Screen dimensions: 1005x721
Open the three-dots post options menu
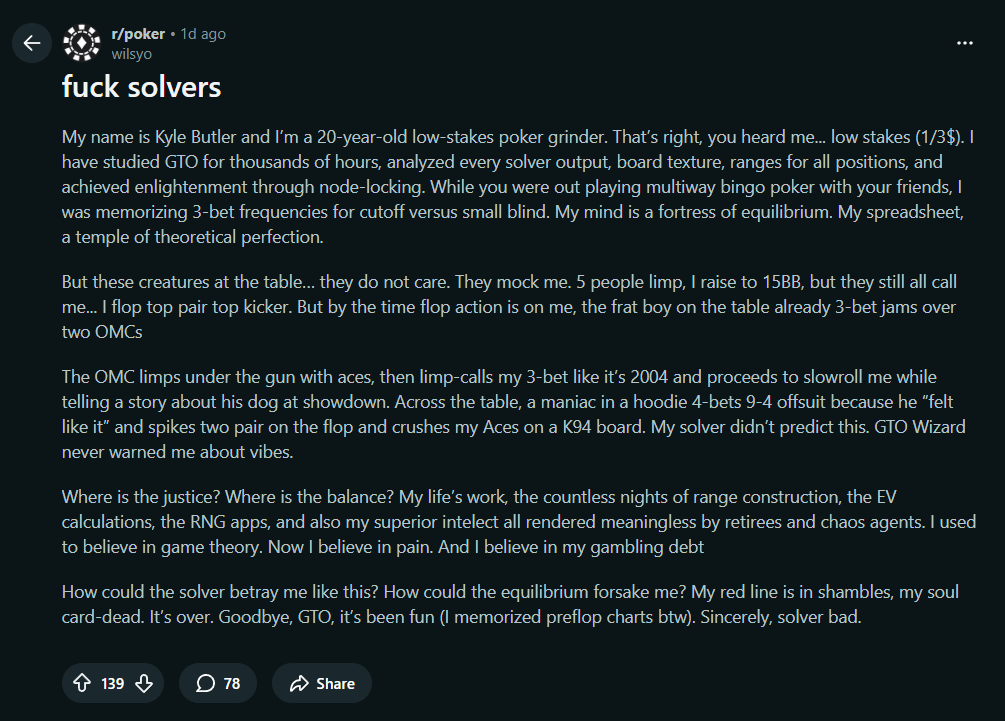pyautogui.click(x=965, y=43)
